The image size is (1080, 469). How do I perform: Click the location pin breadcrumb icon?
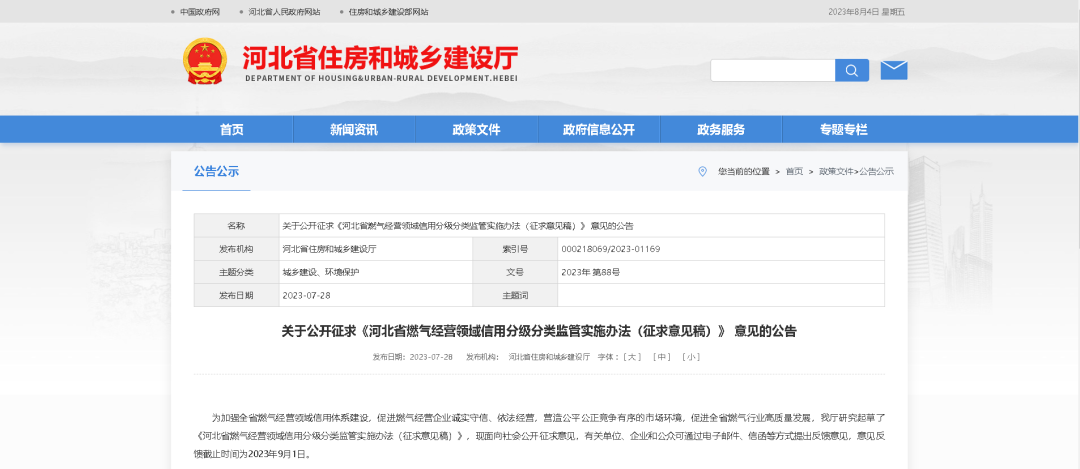[702, 171]
